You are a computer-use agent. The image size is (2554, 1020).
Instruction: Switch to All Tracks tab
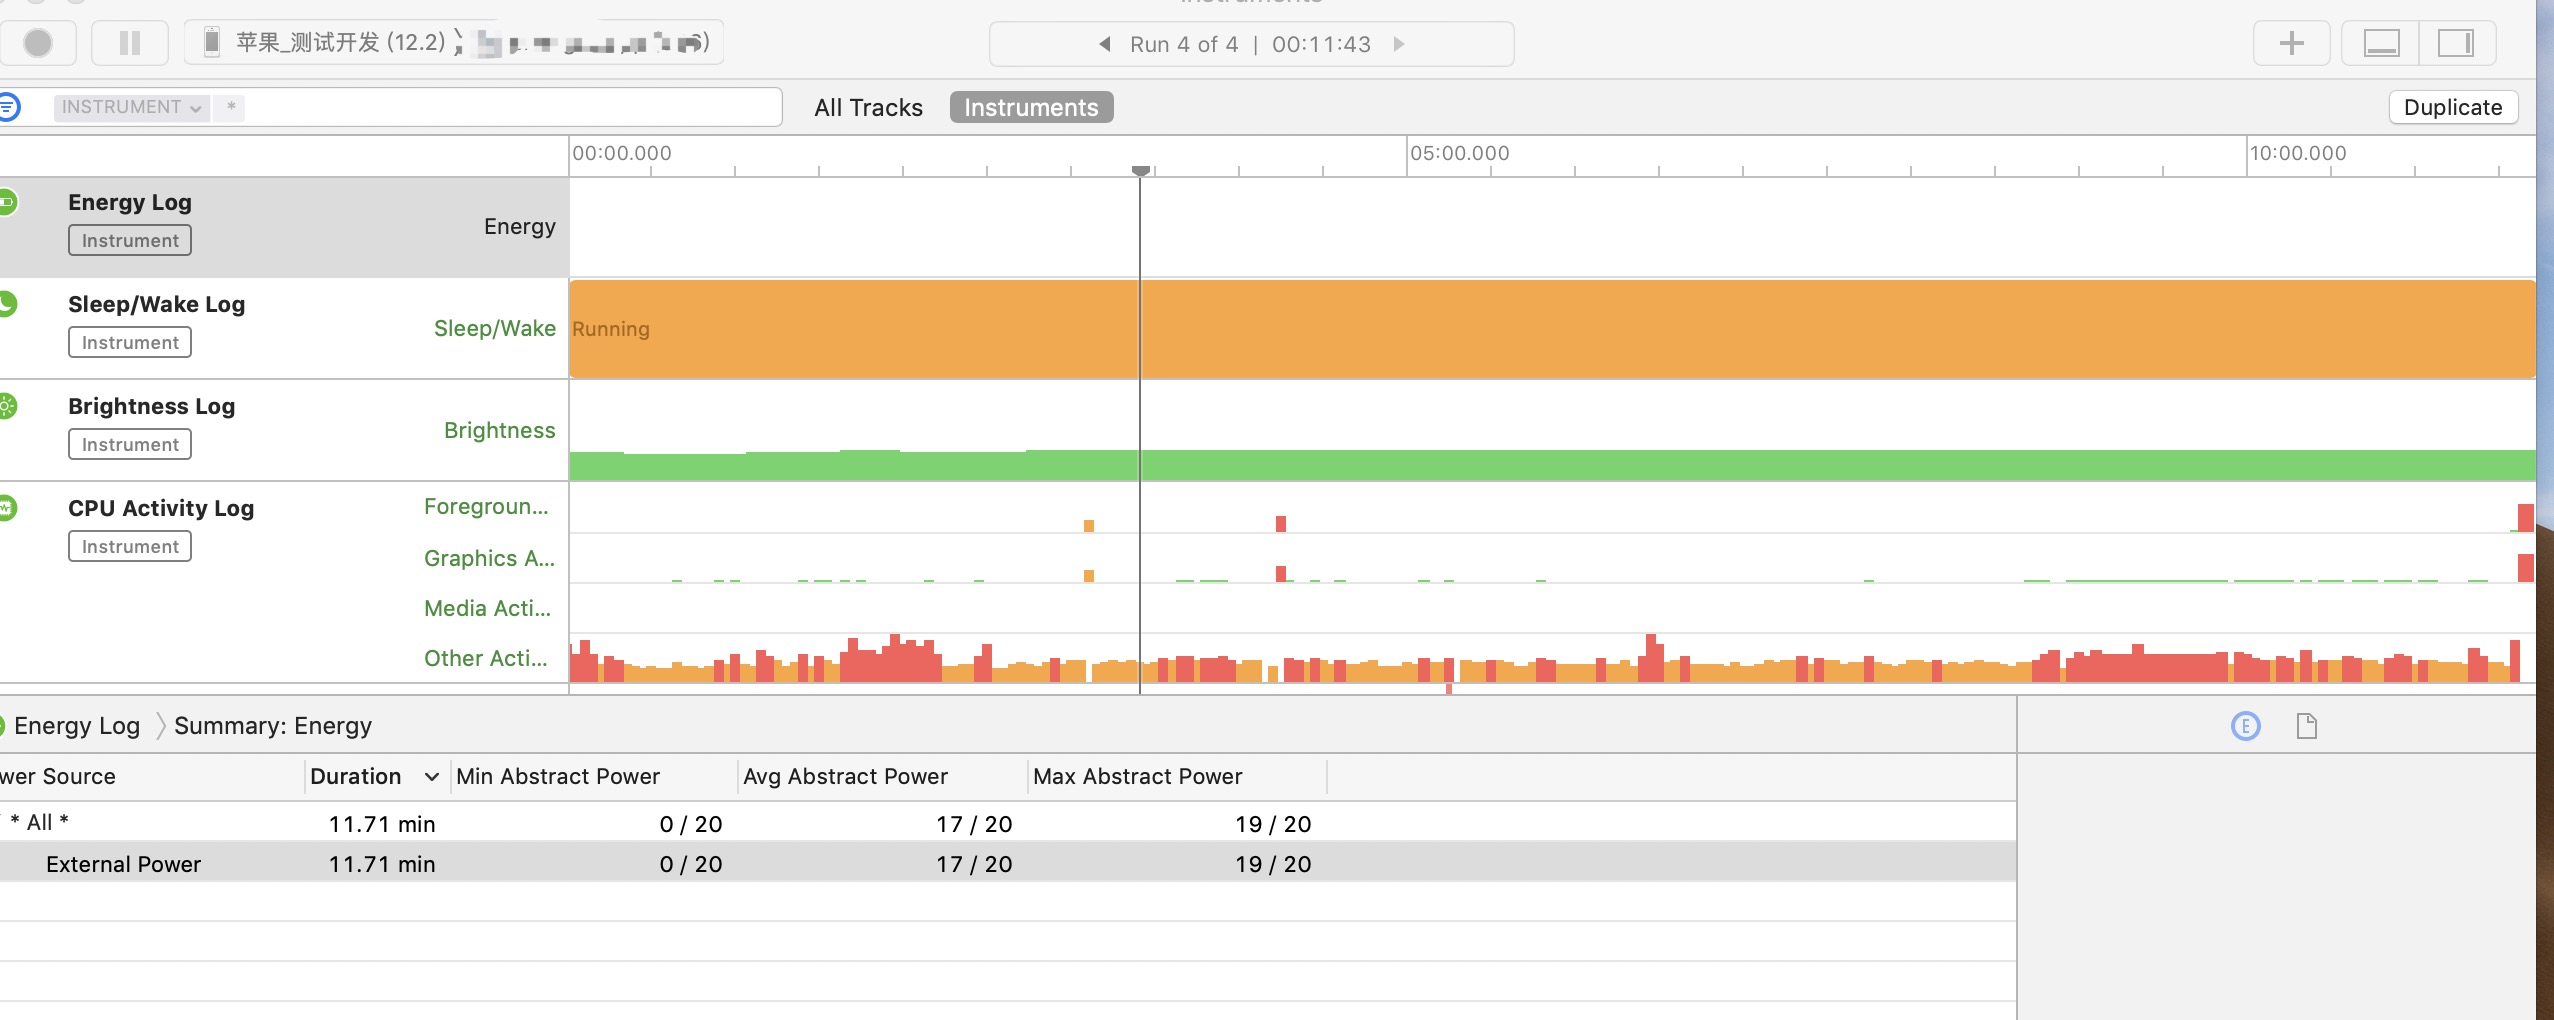pos(868,108)
